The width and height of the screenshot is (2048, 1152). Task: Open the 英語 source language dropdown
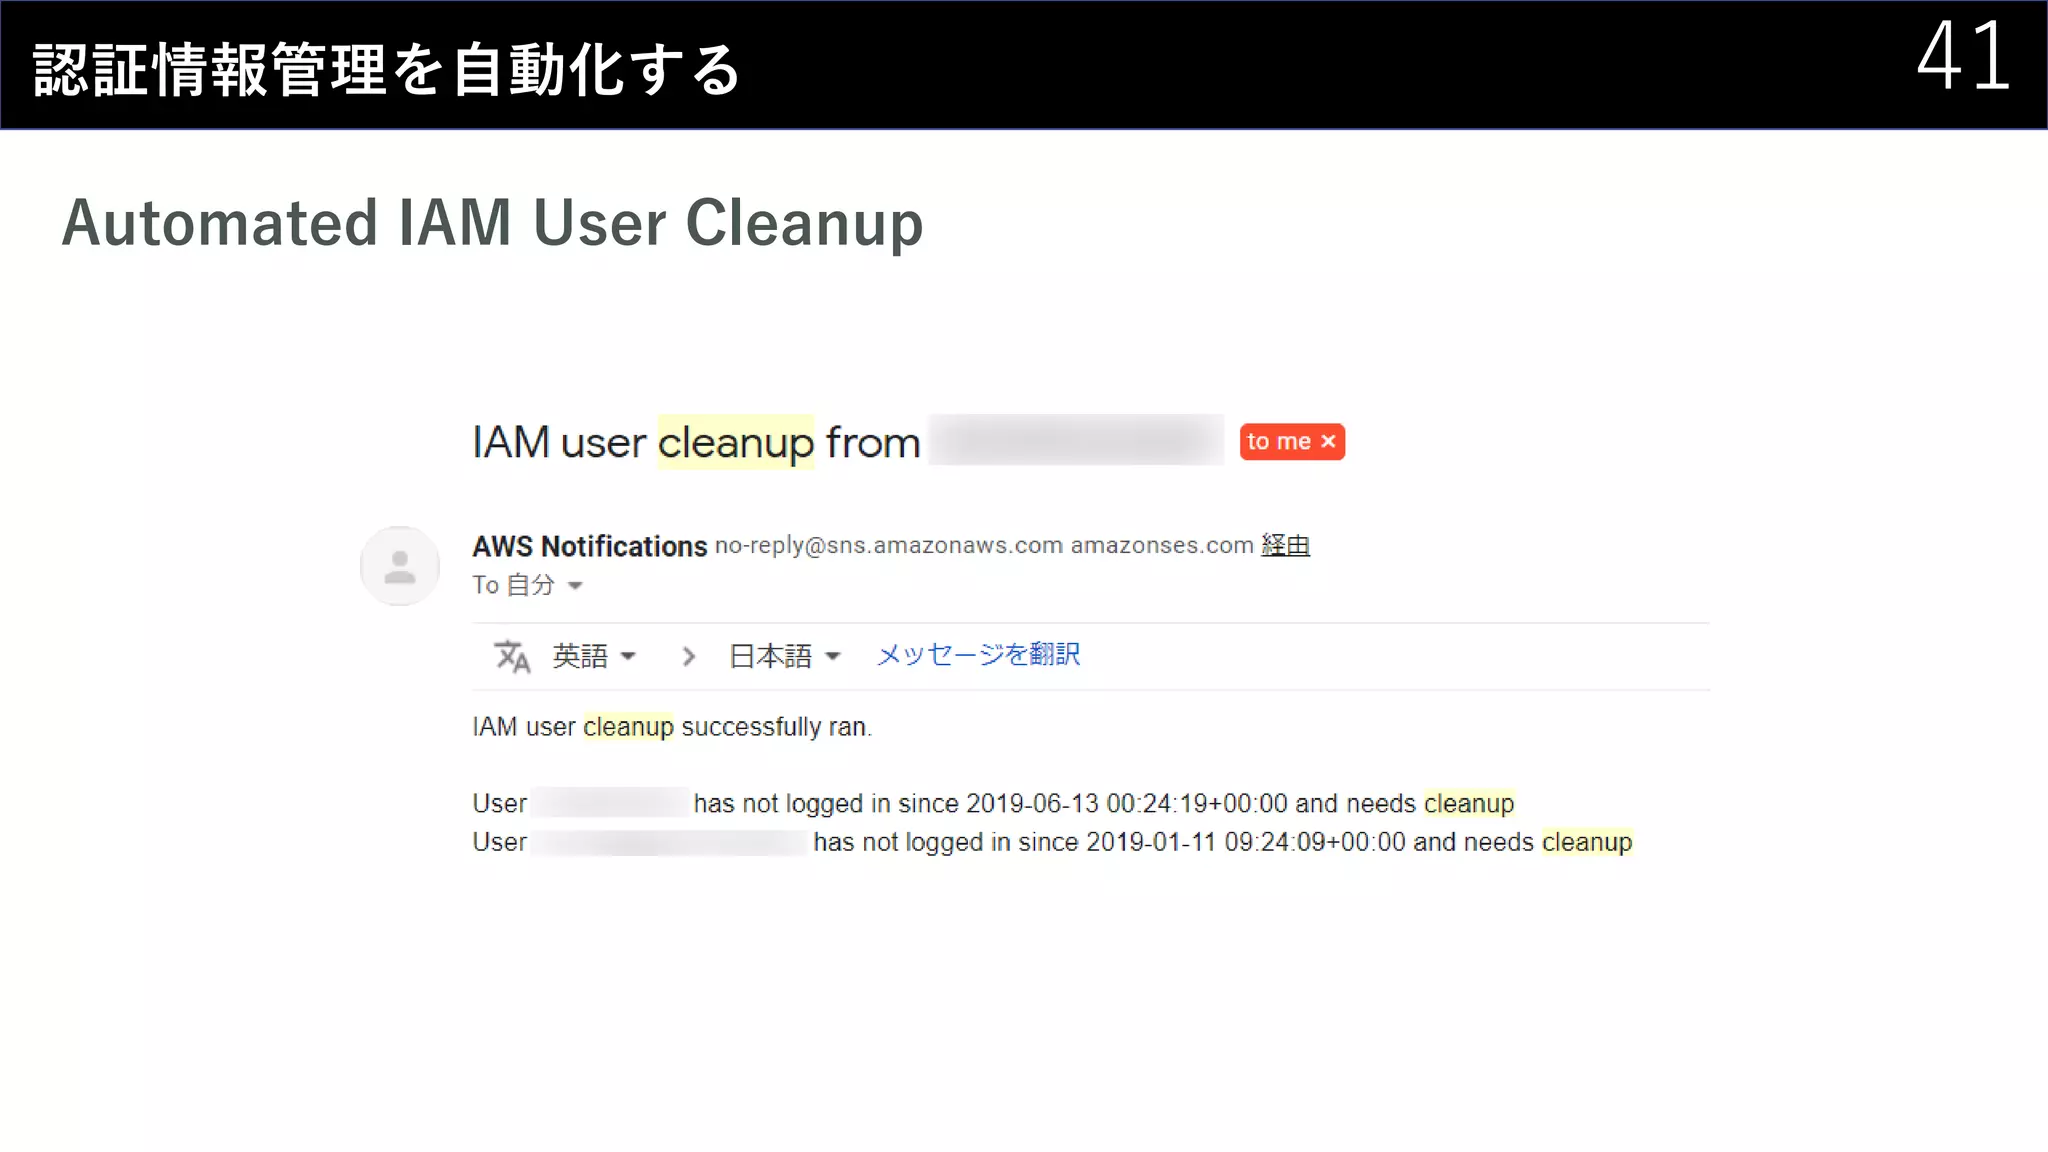click(x=594, y=656)
